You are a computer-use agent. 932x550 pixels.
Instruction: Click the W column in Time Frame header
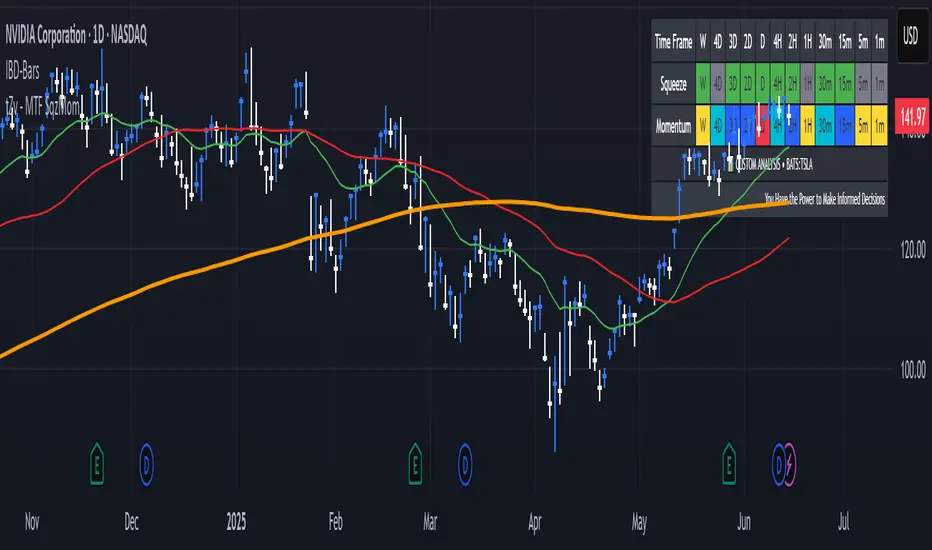coord(703,42)
